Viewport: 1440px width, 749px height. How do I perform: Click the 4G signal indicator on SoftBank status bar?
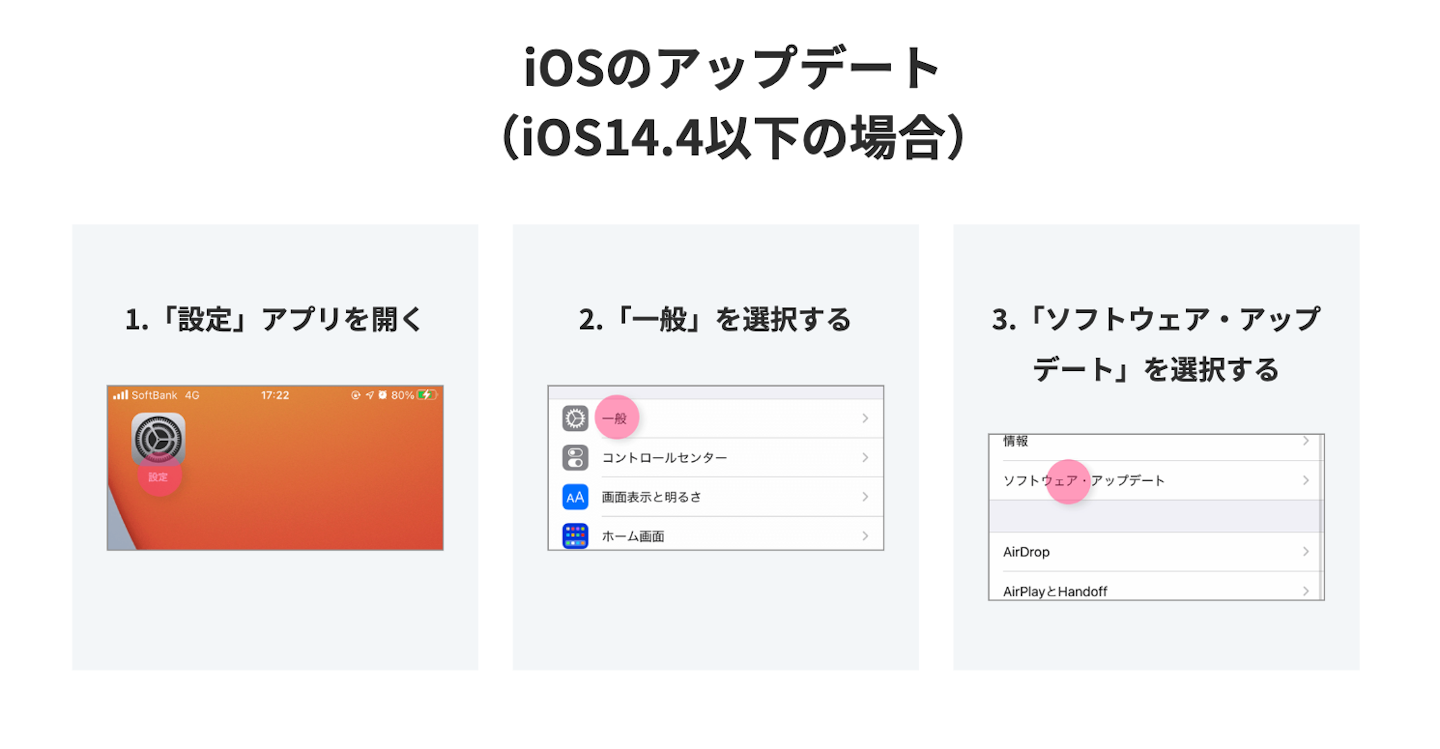click(192, 394)
